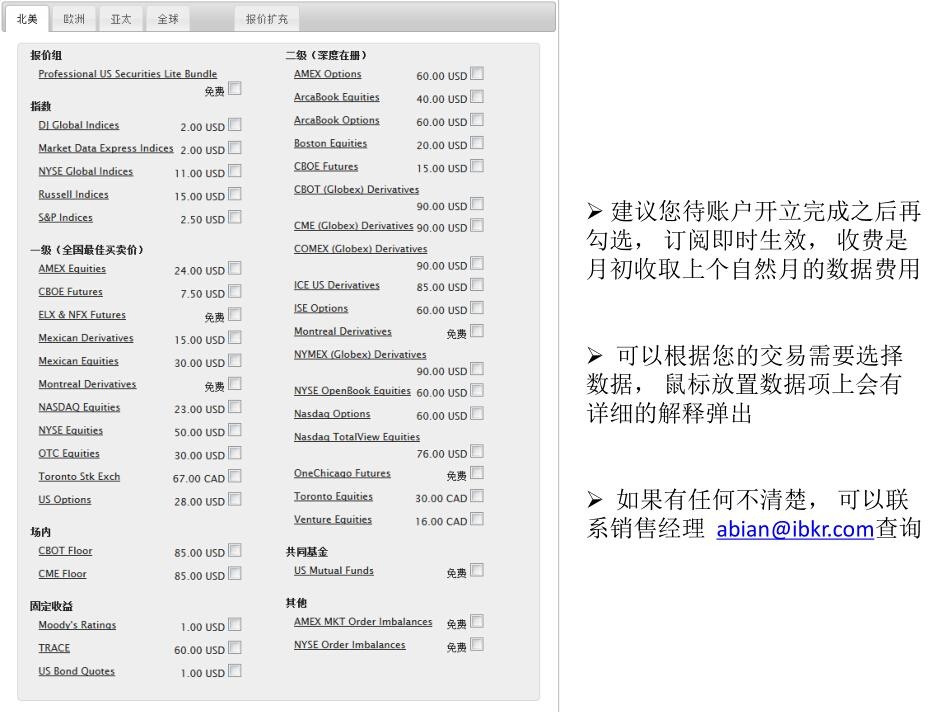Tick the CBOT Floor checkbox
Image resolution: width=929 pixels, height=712 pixels.
[235, 550]
